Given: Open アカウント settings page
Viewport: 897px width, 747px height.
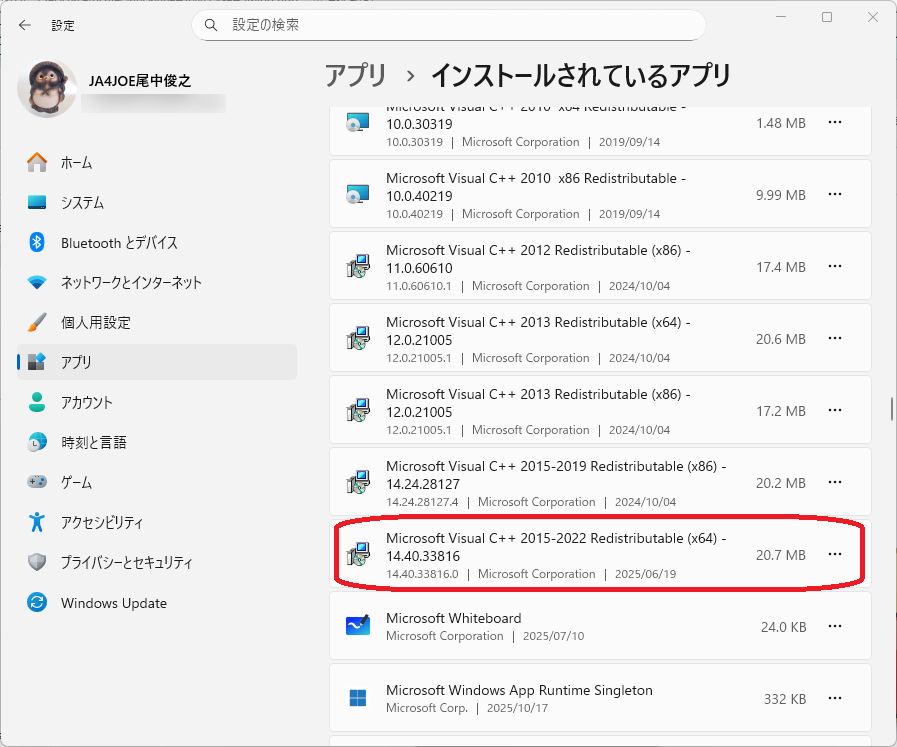Looking at the screenshot, I should click(x=157, y=402).
